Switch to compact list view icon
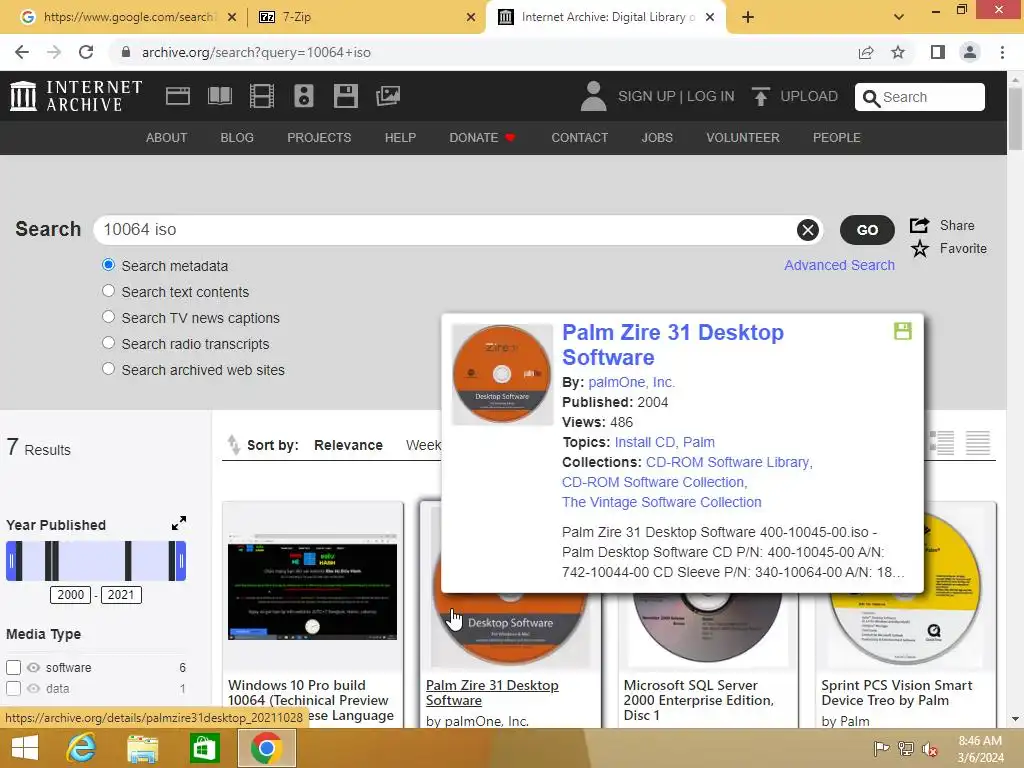This screenshot has height=768, width=1024. coord(978,443)
